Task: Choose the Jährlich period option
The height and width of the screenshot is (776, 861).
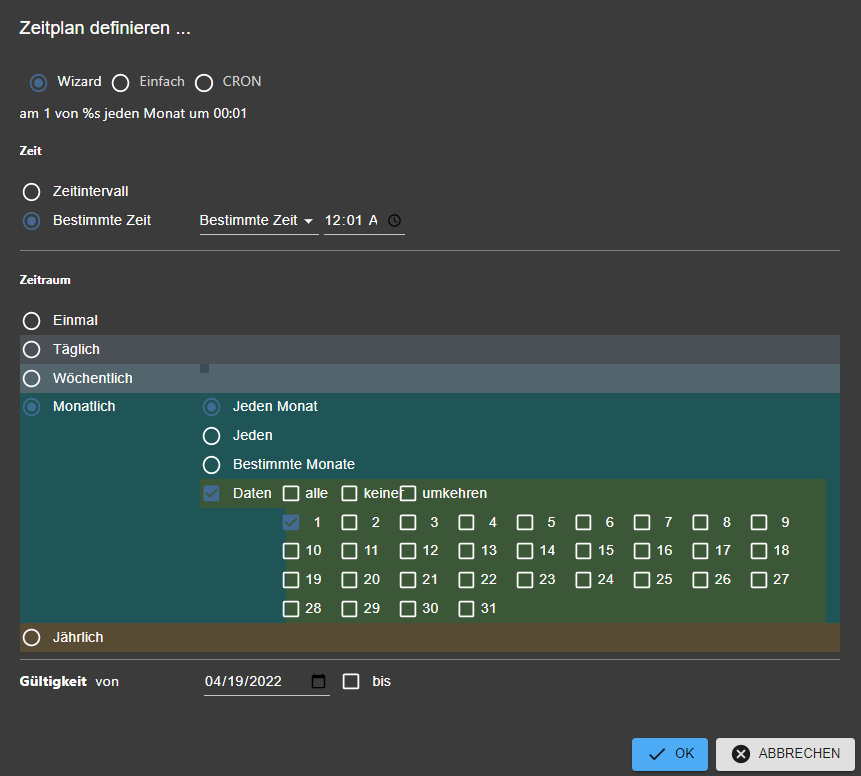Action: [x=32, y=637]
